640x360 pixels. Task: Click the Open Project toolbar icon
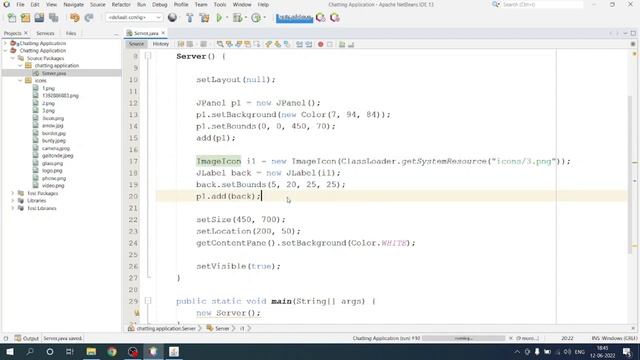(39, 18)
